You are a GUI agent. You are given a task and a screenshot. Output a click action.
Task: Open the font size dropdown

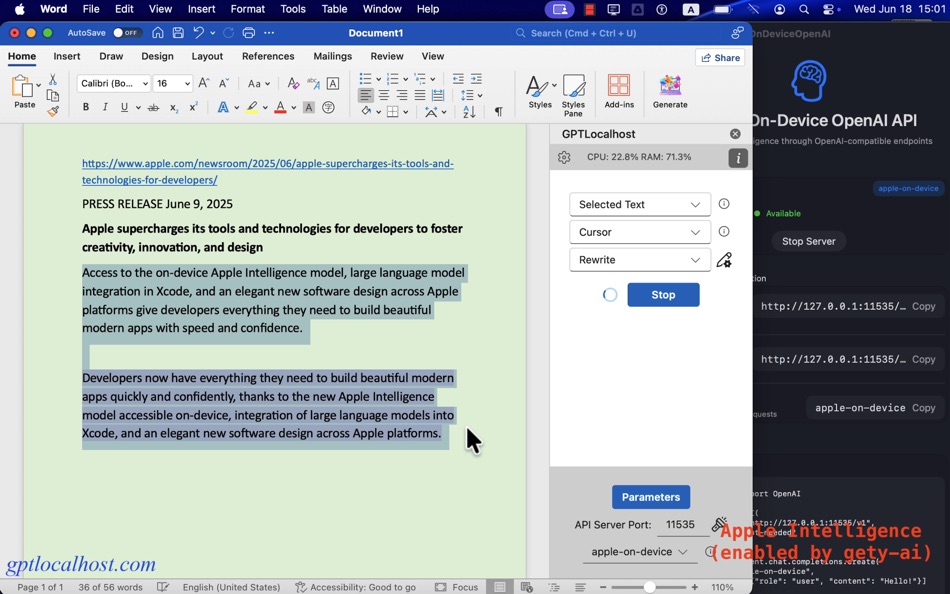tap(187, 84)
